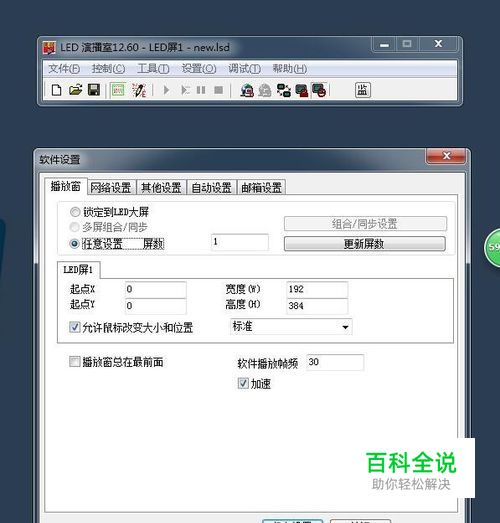The width and height of the screenshot is (500, 523).
Task: Open the 工具(T) menu
Action: pos(153,69)
